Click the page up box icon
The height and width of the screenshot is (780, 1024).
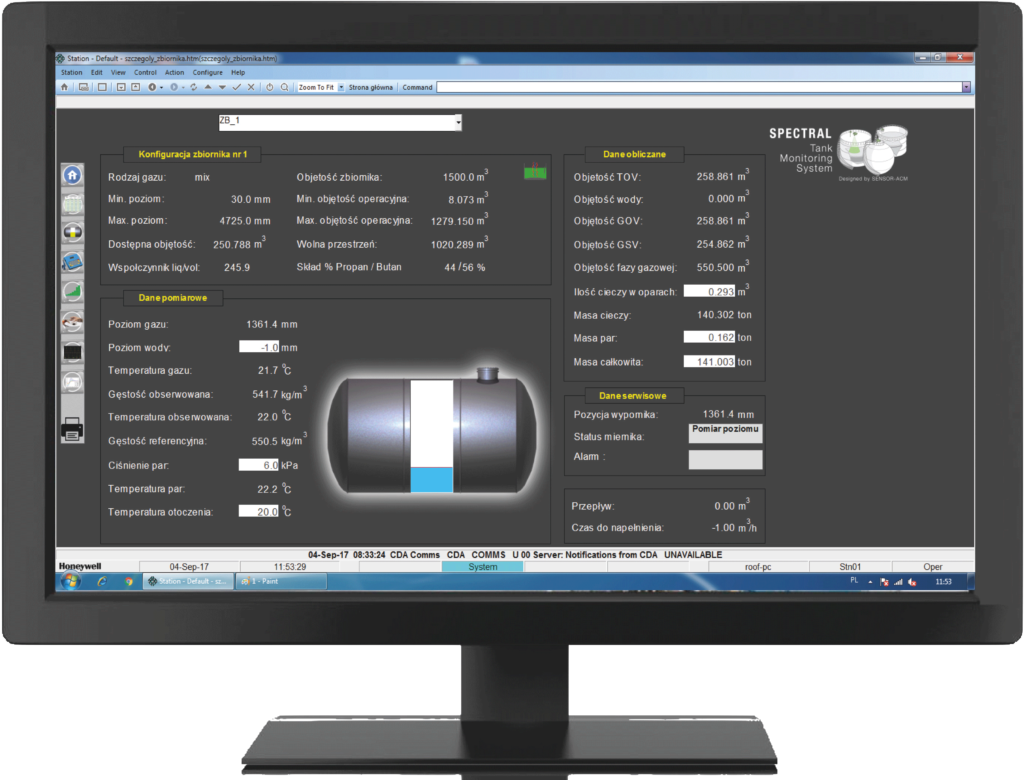(x=135, y=87)
